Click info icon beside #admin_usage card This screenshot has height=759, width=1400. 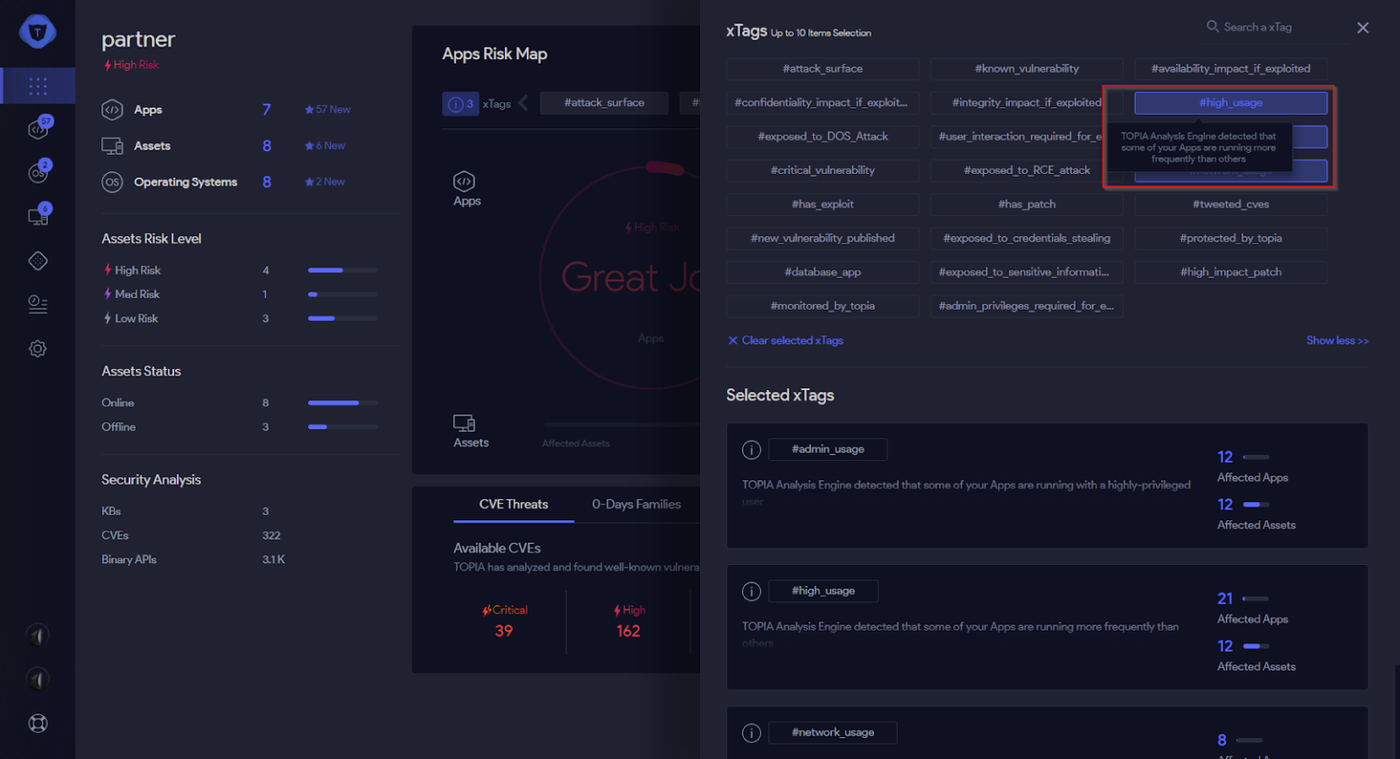click(751, 450)
